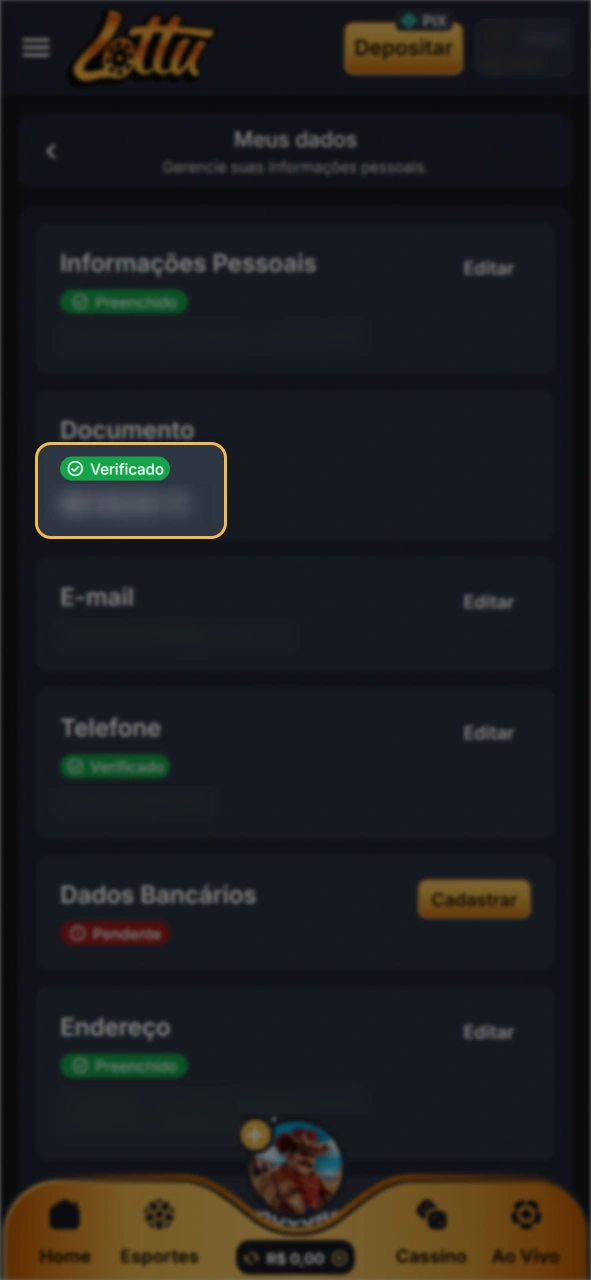
Task: Open the Cassino dice icon
Action: coord(431,1215)
